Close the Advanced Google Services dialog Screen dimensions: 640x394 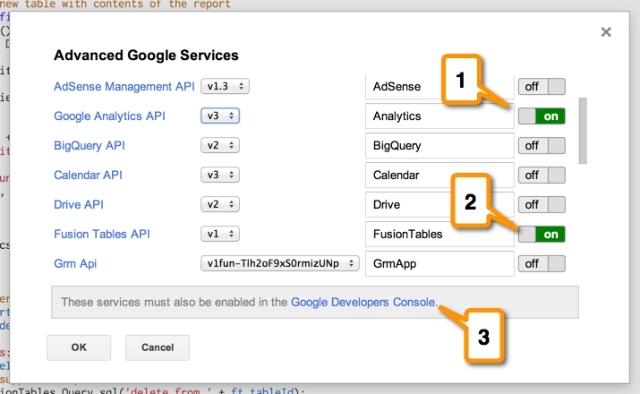[606, 32]
